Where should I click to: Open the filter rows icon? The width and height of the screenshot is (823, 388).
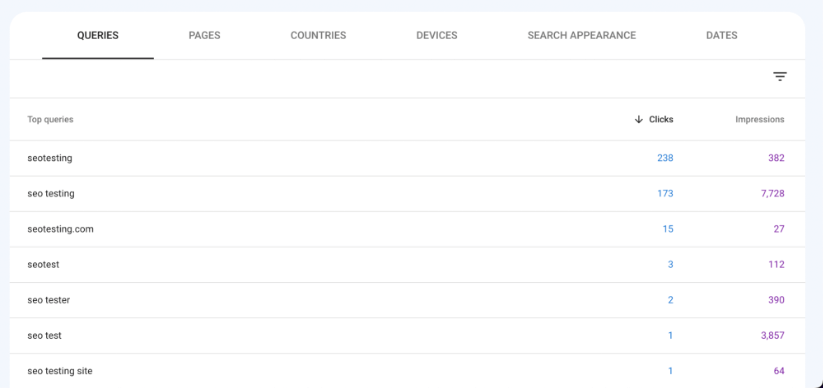tap(779, 77)
